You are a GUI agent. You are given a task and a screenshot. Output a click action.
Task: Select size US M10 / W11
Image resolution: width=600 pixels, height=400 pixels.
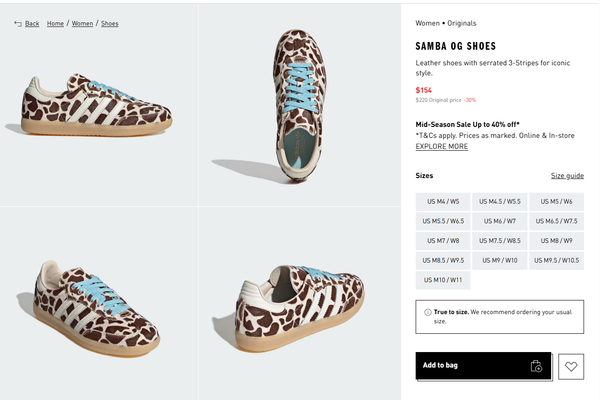tap(443, 280)
